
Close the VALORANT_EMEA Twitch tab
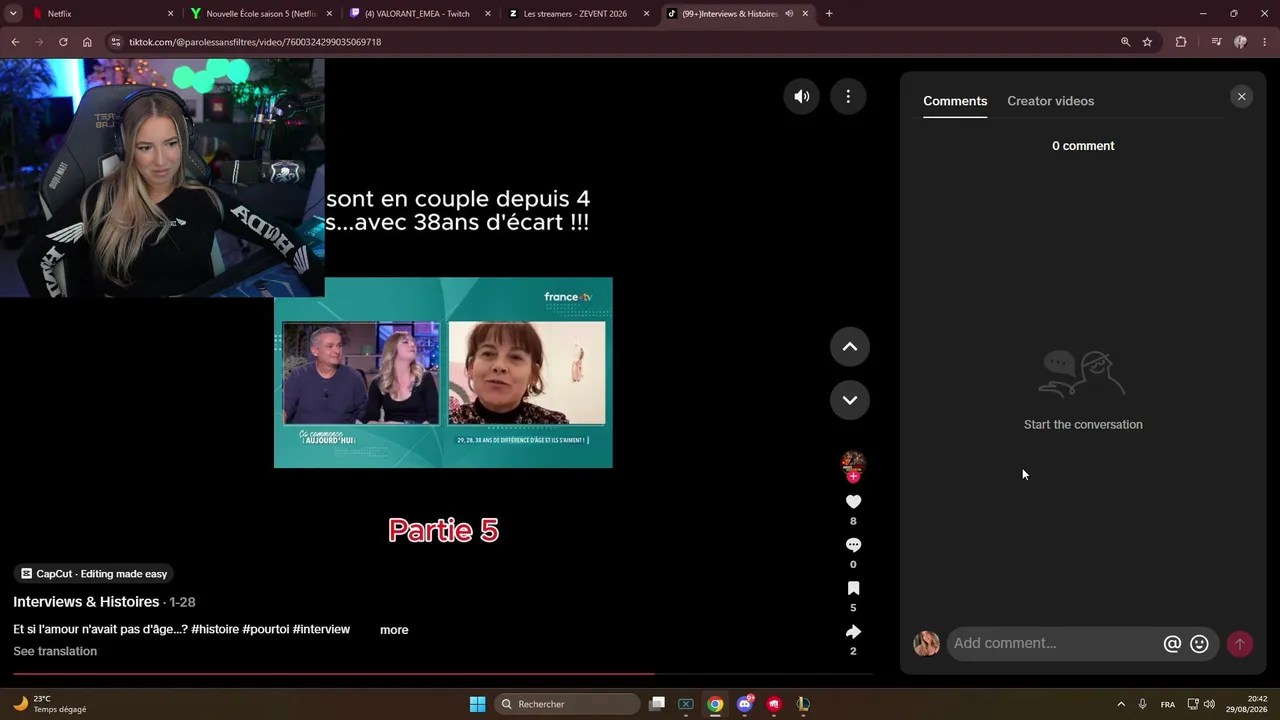[x=488, y=14]
